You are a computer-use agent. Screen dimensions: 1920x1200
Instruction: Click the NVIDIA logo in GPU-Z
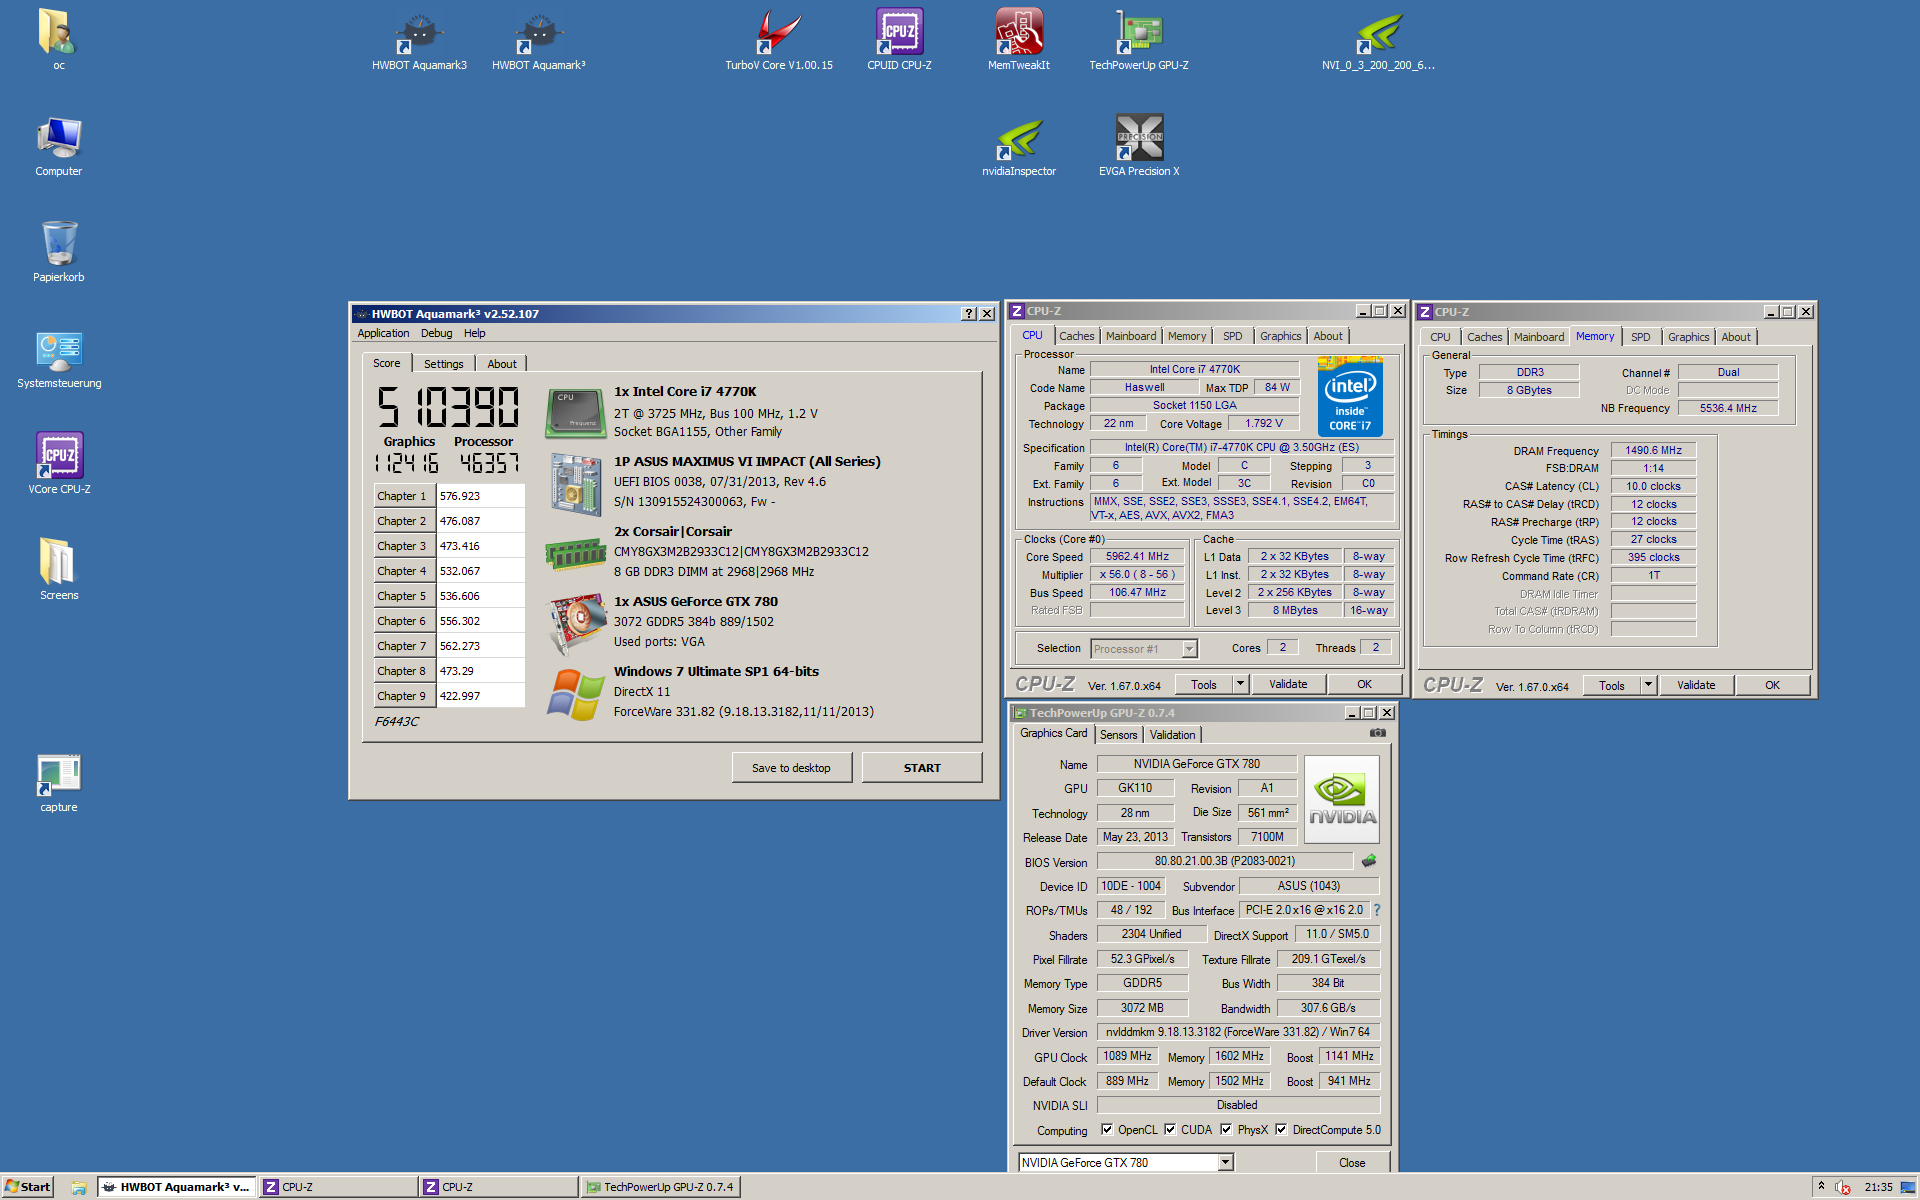click(x=1342, y=800)
